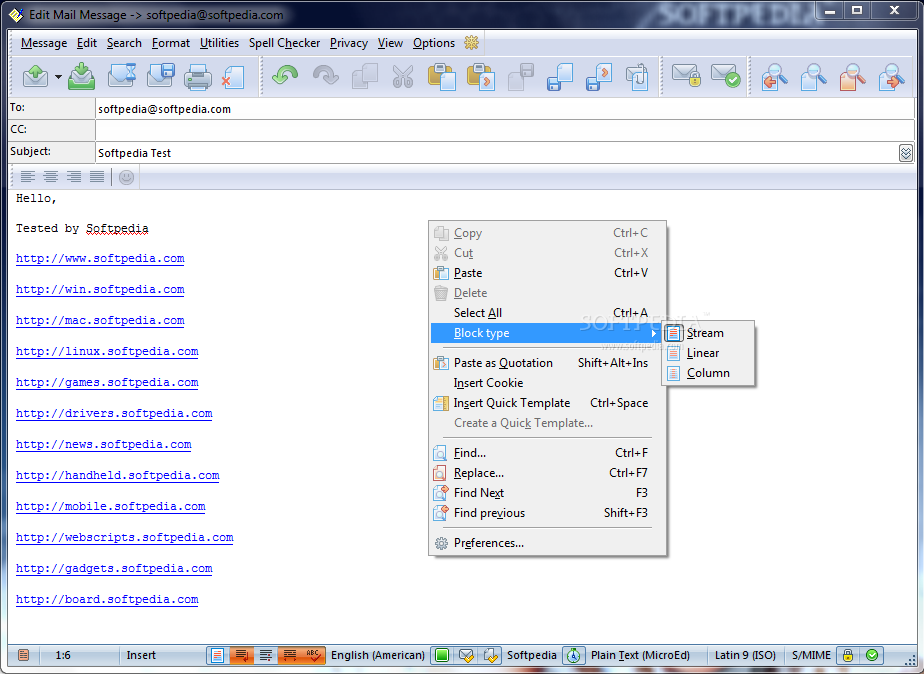
Task: Click blue page with floppy save icon
Action: pos(560,77)
